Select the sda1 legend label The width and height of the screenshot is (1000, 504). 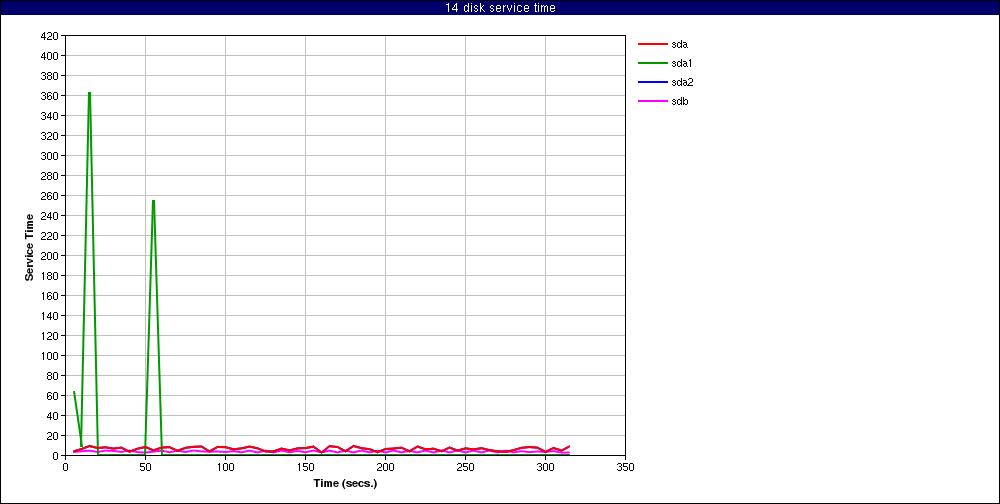682,64
